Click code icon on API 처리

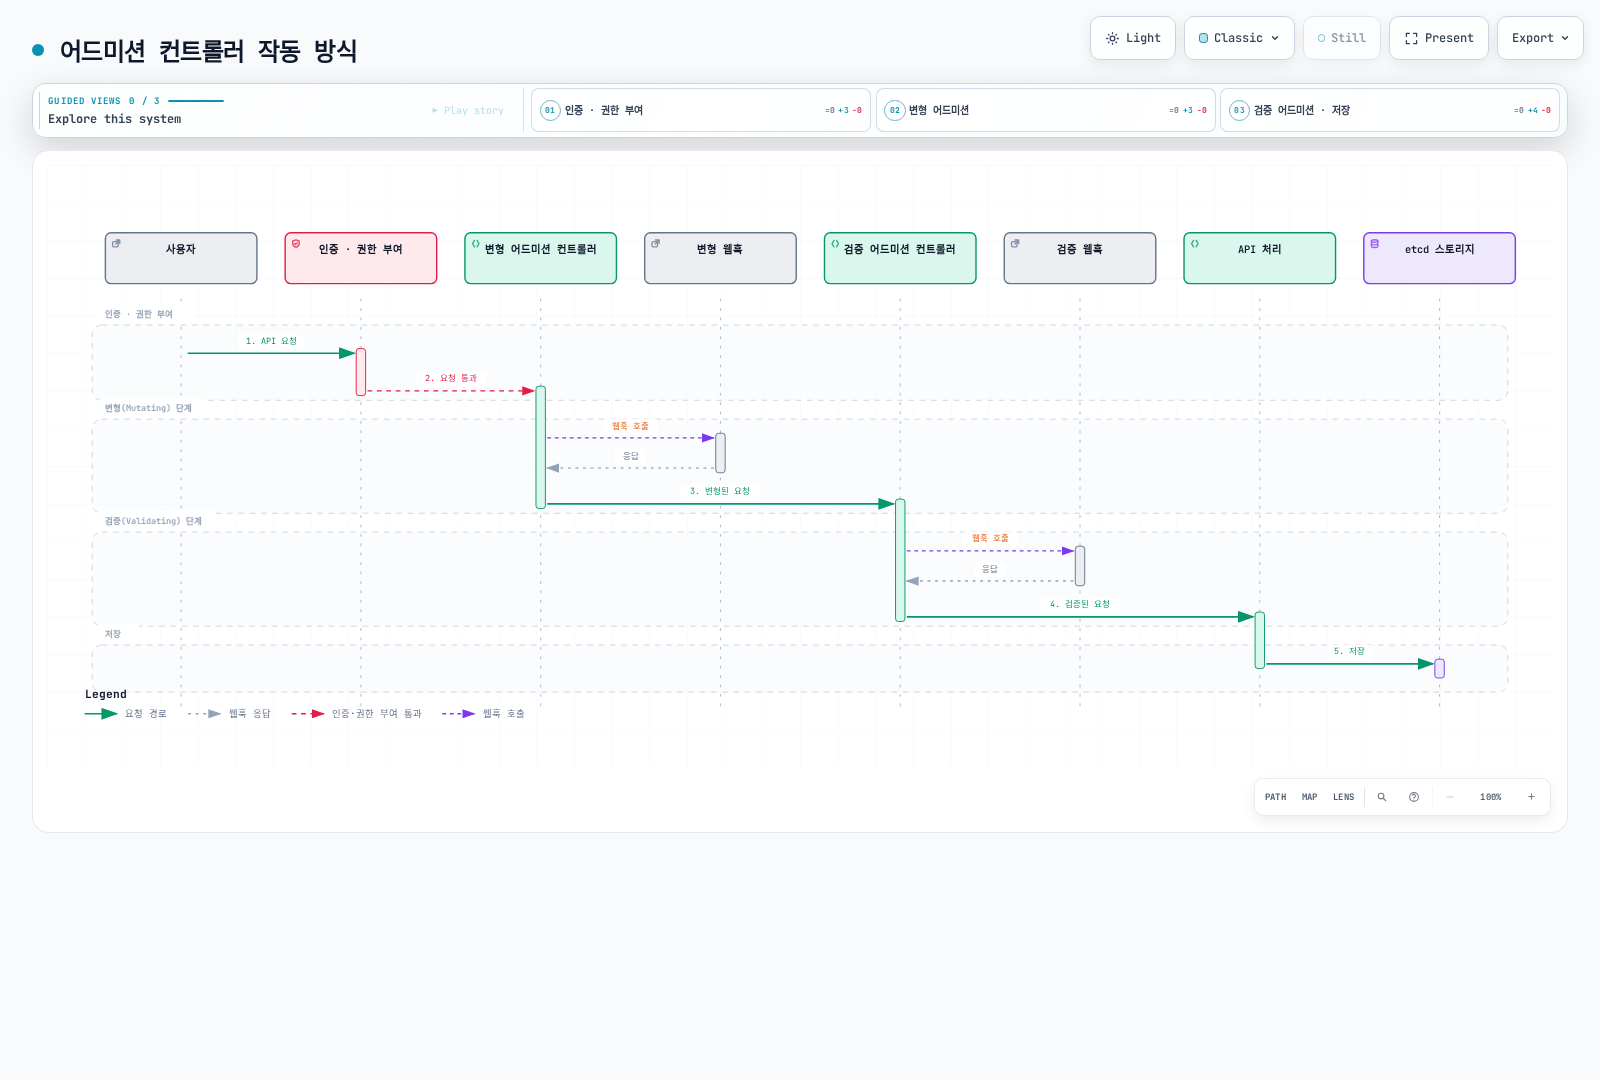pyautogui.click(x=1195, y=243)
